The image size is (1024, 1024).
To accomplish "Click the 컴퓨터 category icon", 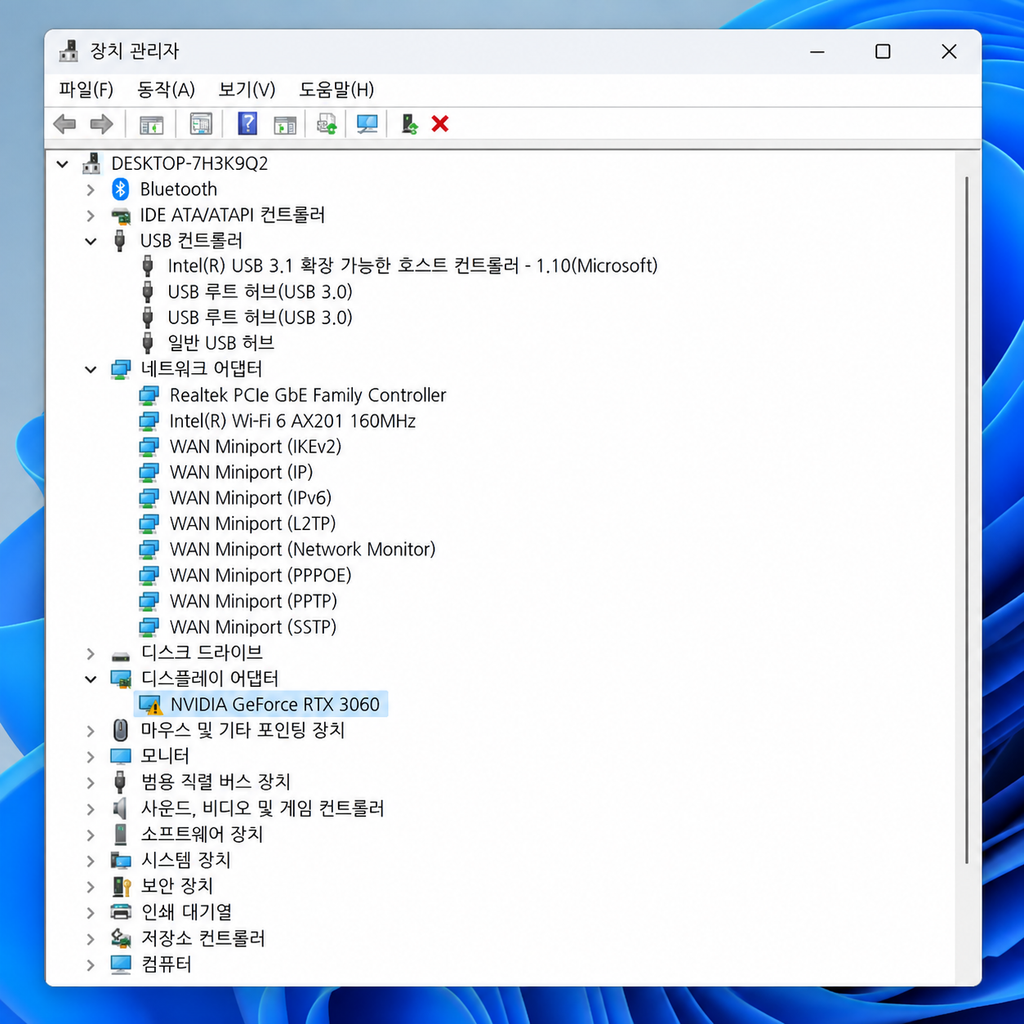I will coord(121,965).
